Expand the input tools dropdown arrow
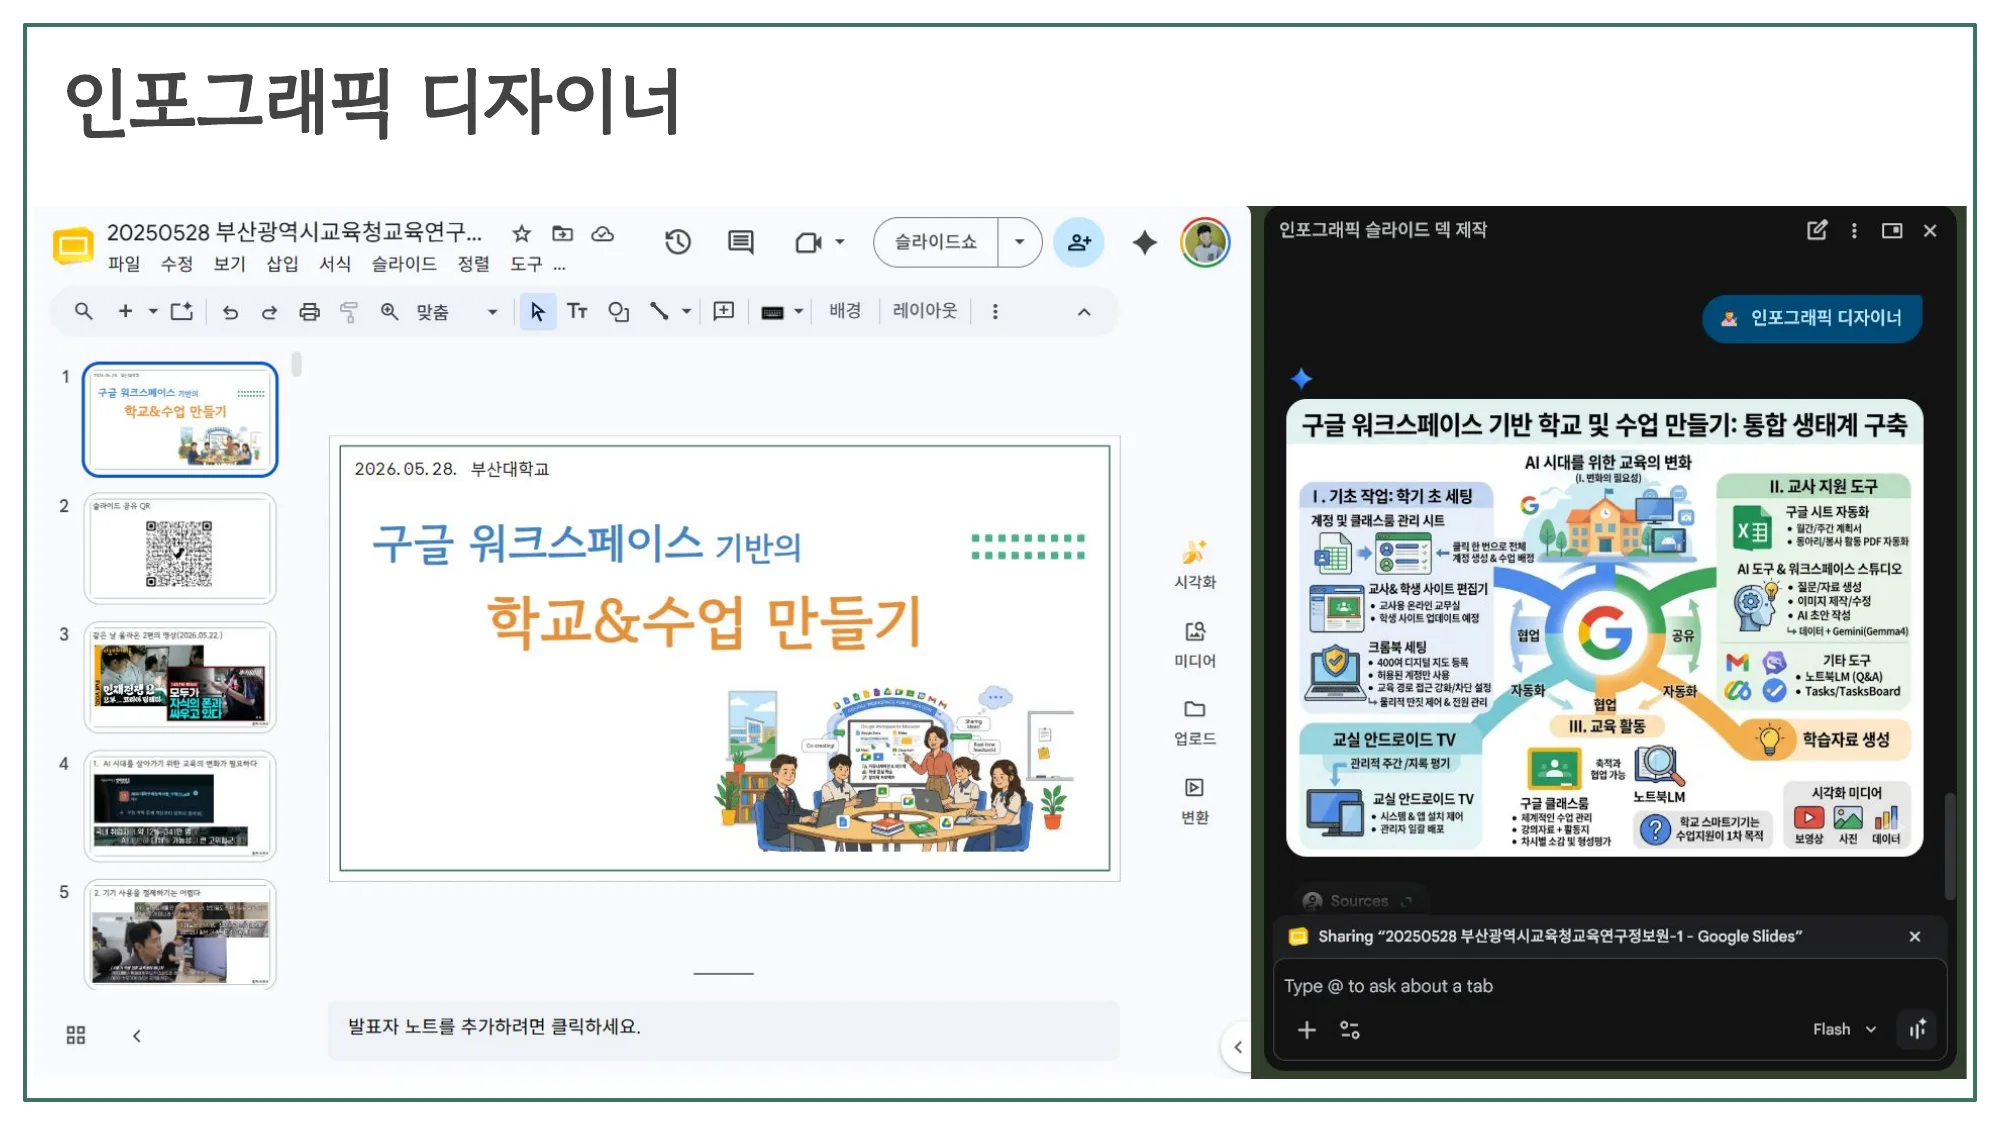 click(x=799, y=312)
